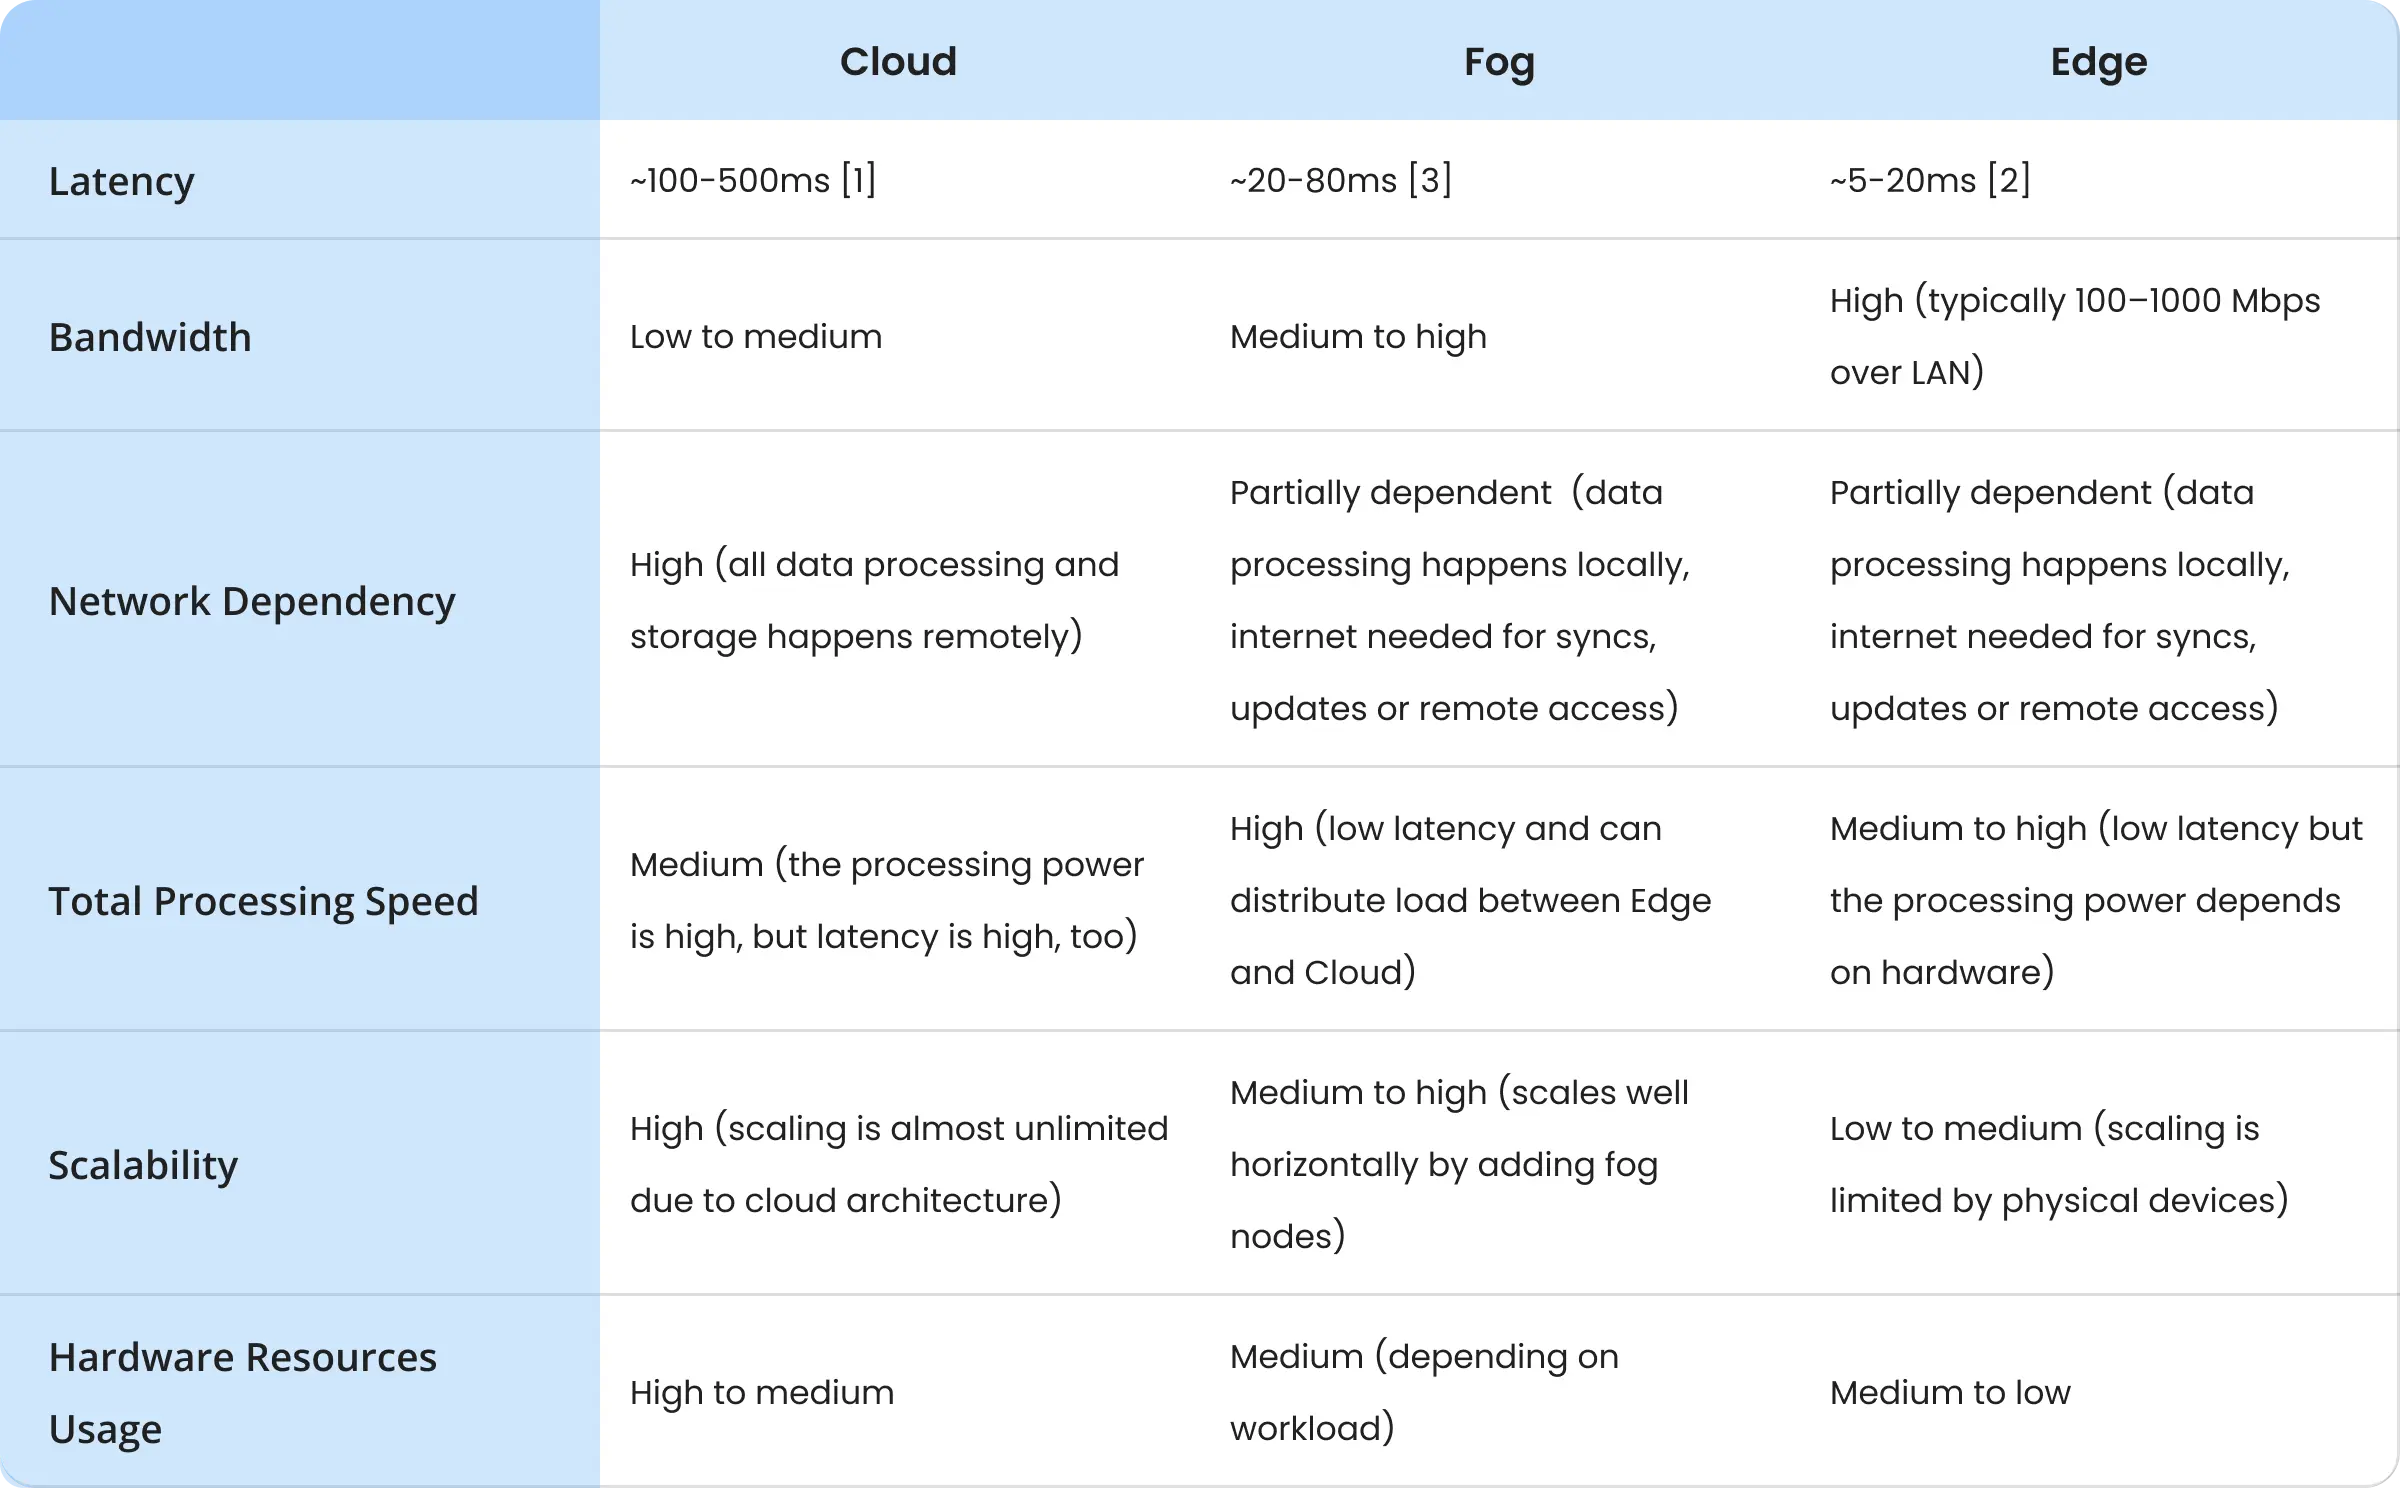Select the Latency row label
This screenshot has height=1488, width=2400.
pos(121,181)
